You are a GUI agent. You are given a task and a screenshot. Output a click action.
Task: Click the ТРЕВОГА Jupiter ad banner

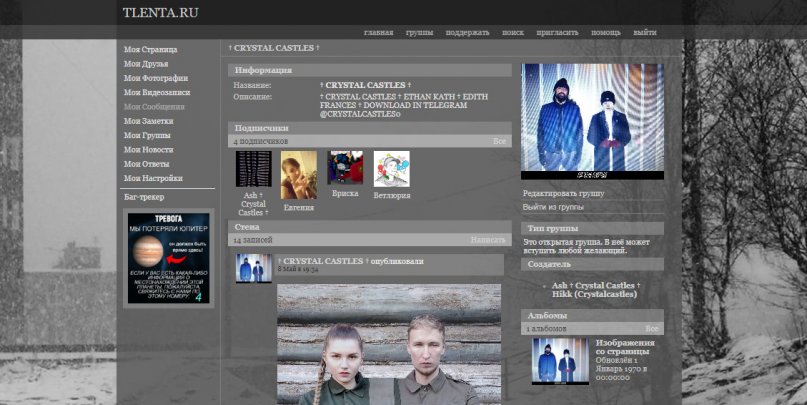(168, 258)
